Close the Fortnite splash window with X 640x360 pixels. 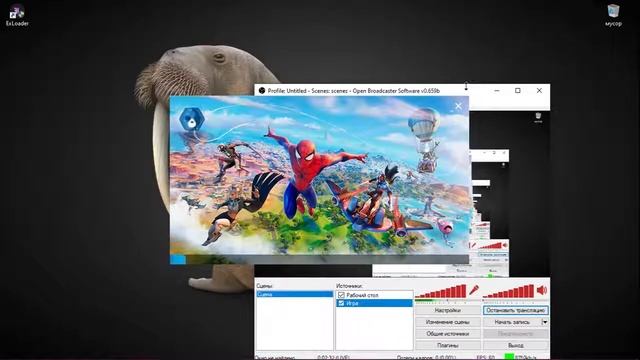[458, 106]
